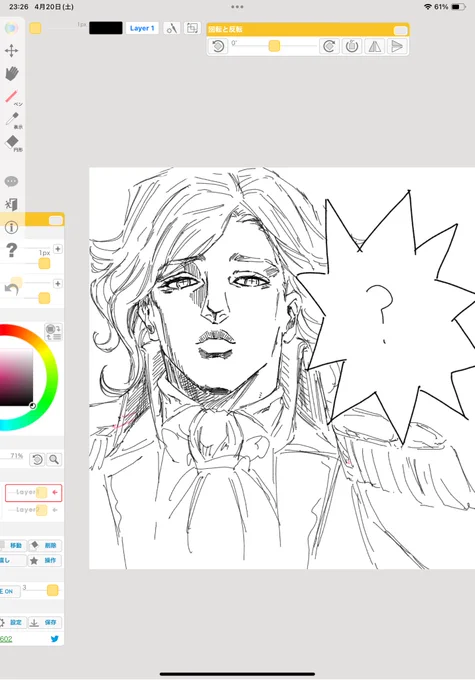Open the speech bubble comment icon

tap(11, 181)
